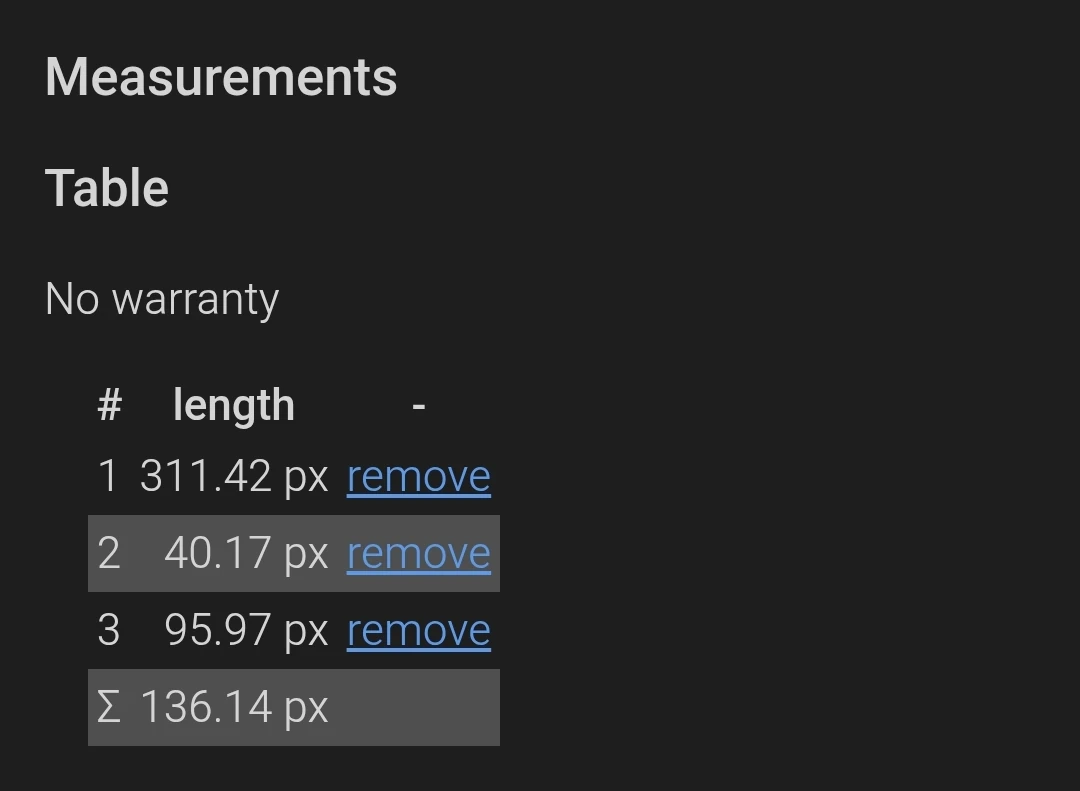Select the No warranty text
Screen dimensions: 1080x791
click(162, 299)
